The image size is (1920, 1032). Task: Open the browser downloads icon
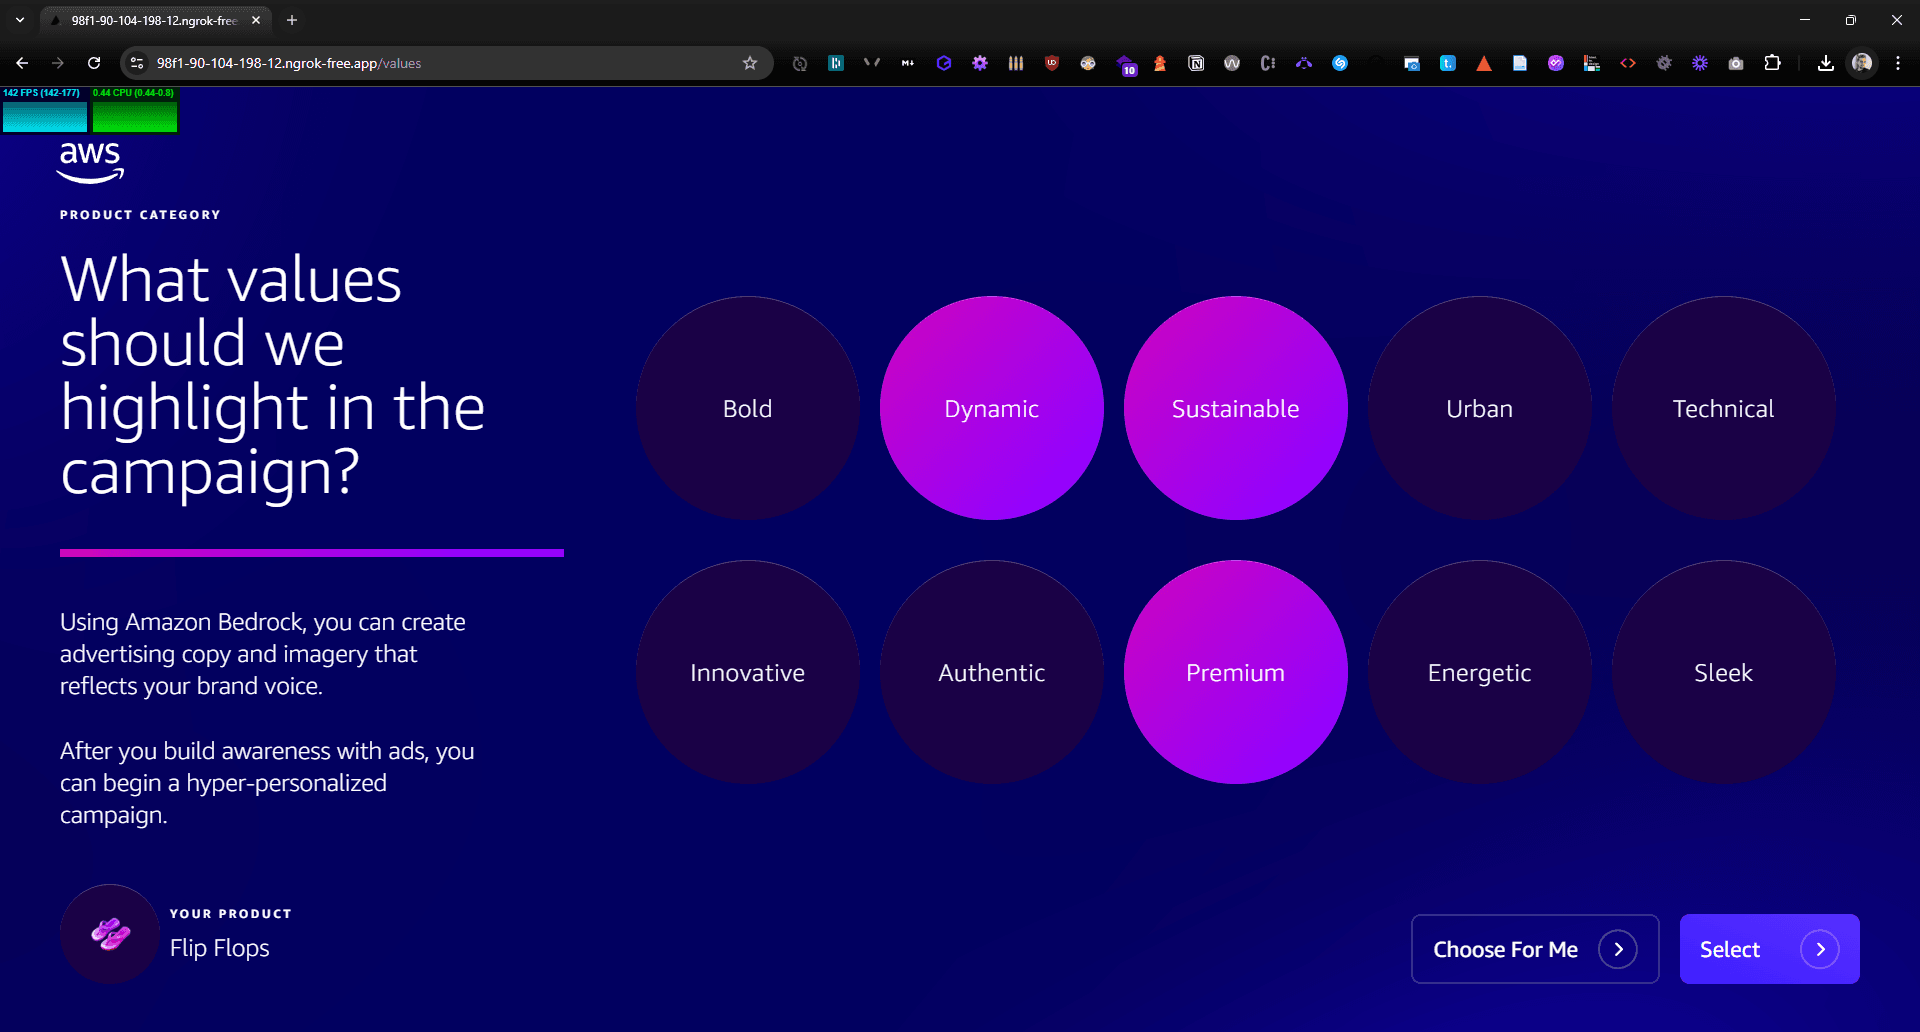coord(1826,63)
